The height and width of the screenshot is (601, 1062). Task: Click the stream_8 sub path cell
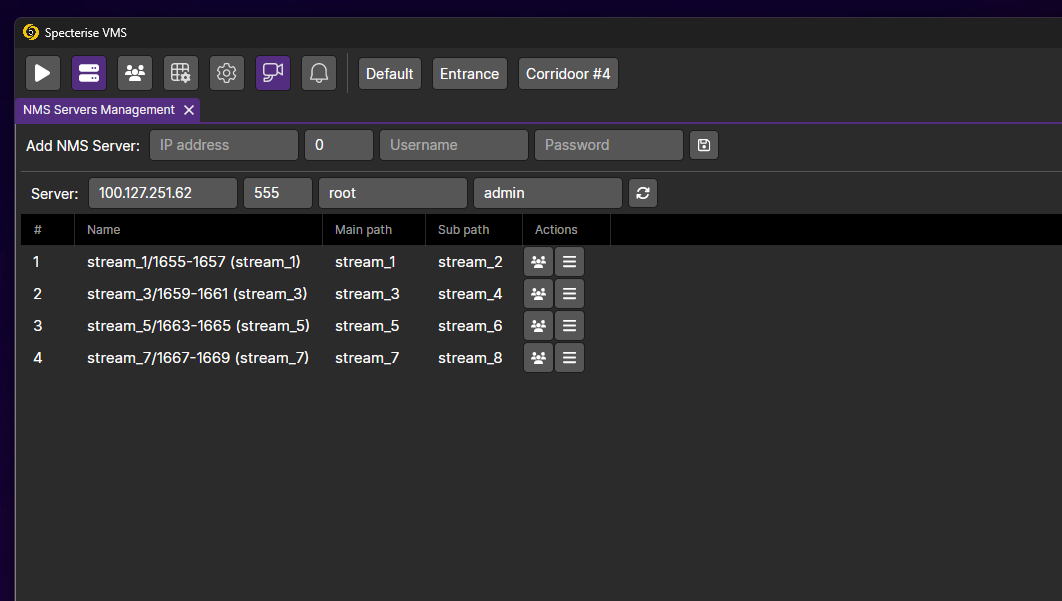470,358
